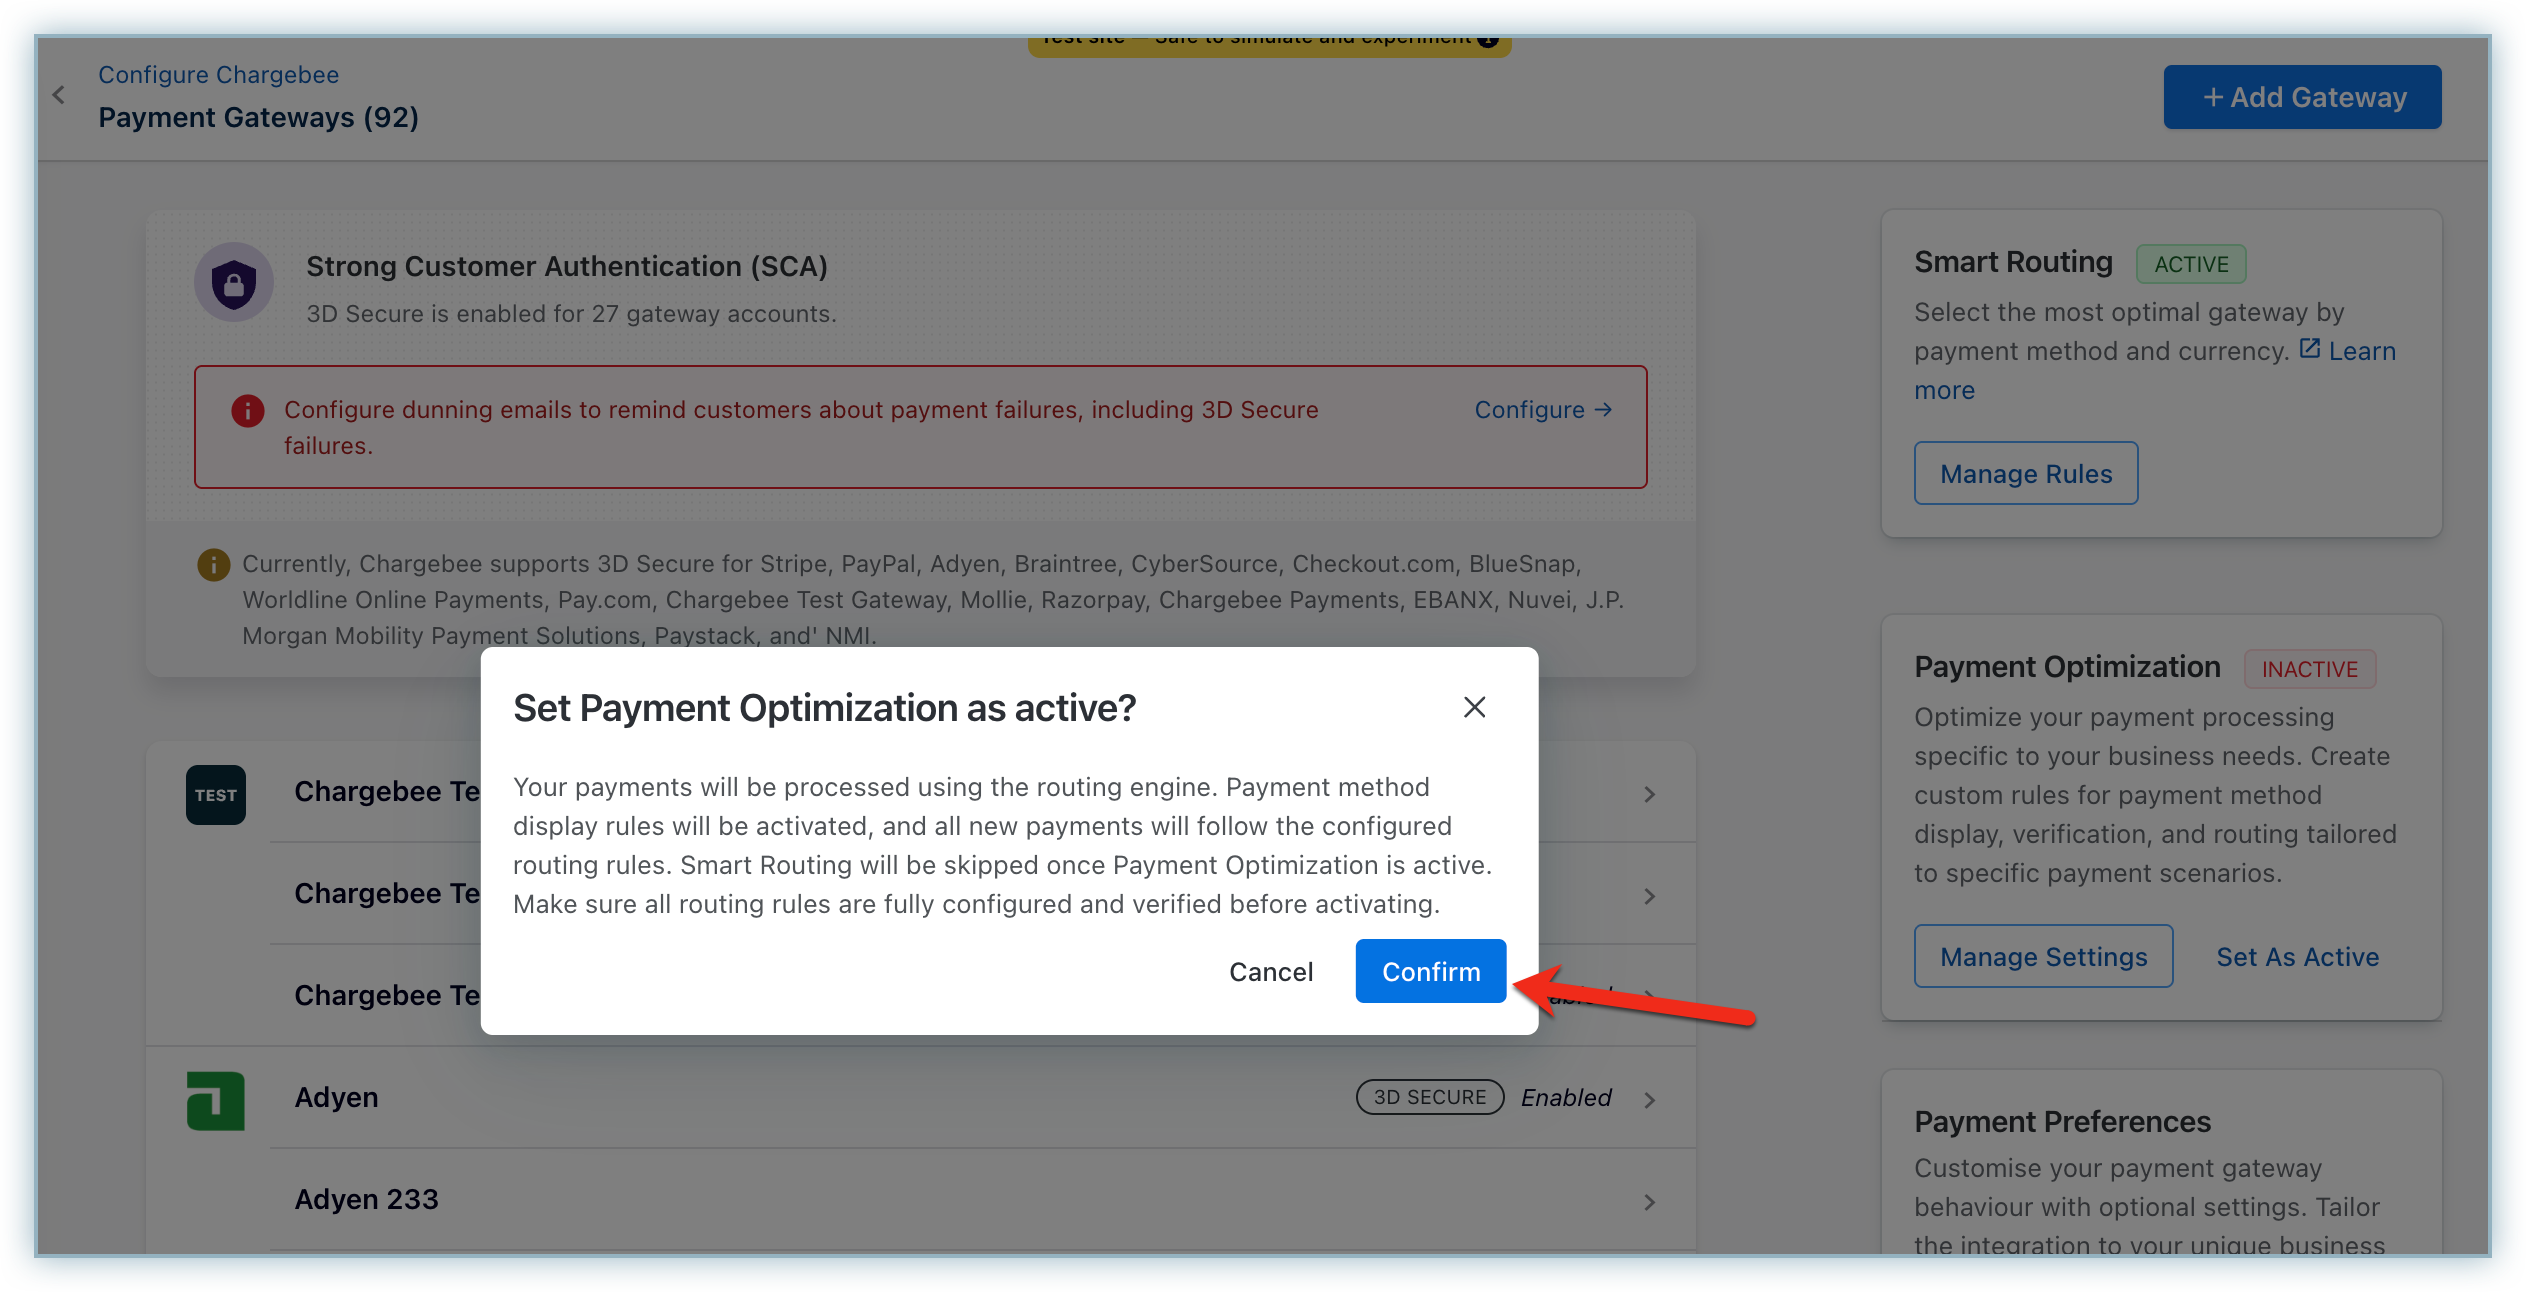The height and width of the screenshot is (1292, 2526).
Task: Cancel the Payment Optimization activation dialog
Action: (x=1271, y=971)
